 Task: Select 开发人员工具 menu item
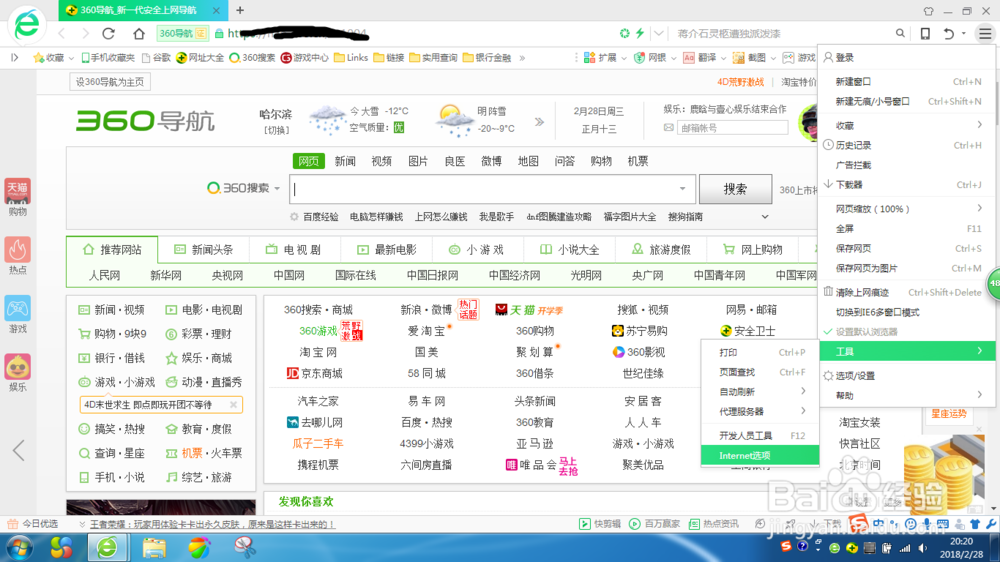coord(760,436)
